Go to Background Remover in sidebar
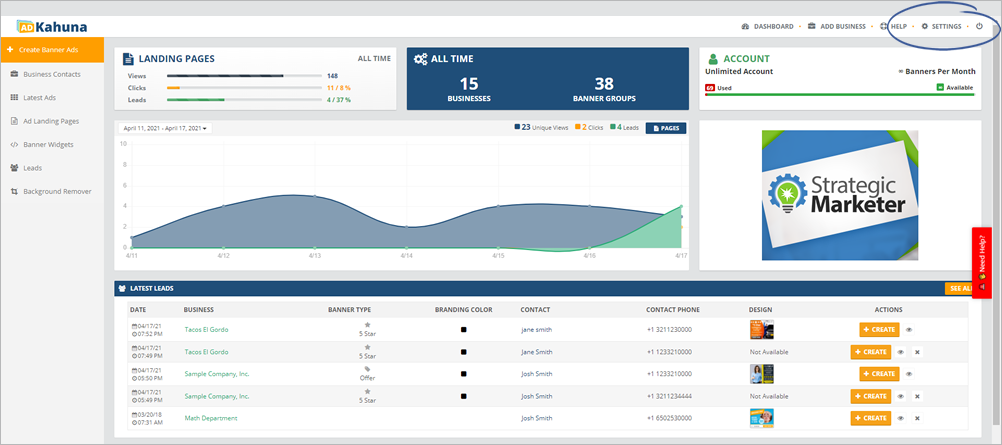The width and height of the screenshot is (1002, 445). (x=56, y=190)
